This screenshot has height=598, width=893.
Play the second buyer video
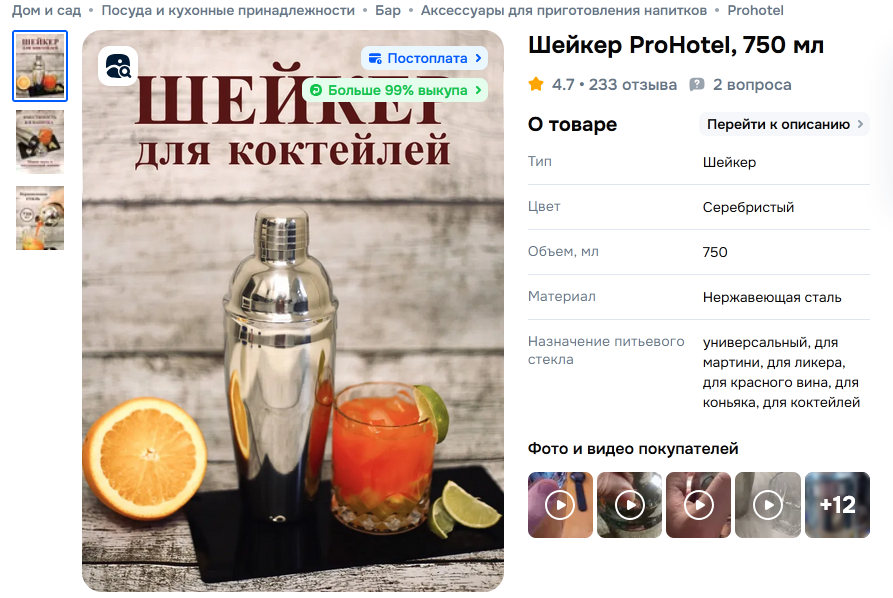click(629, 505)
